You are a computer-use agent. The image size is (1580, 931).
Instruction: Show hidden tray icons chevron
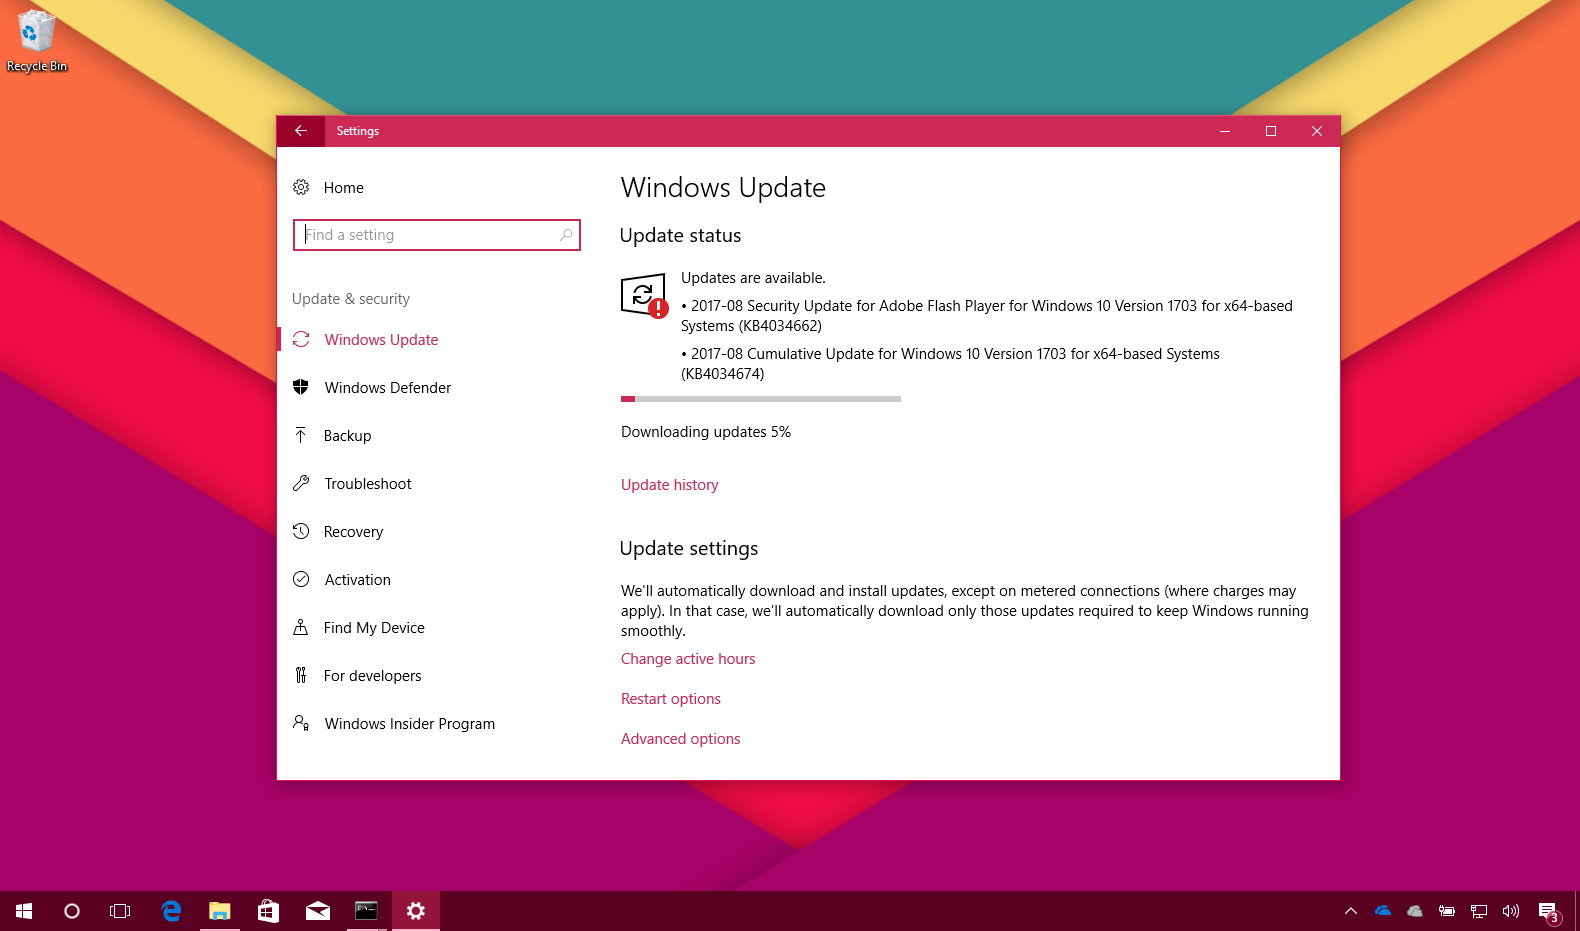[x=1351, y=911]
